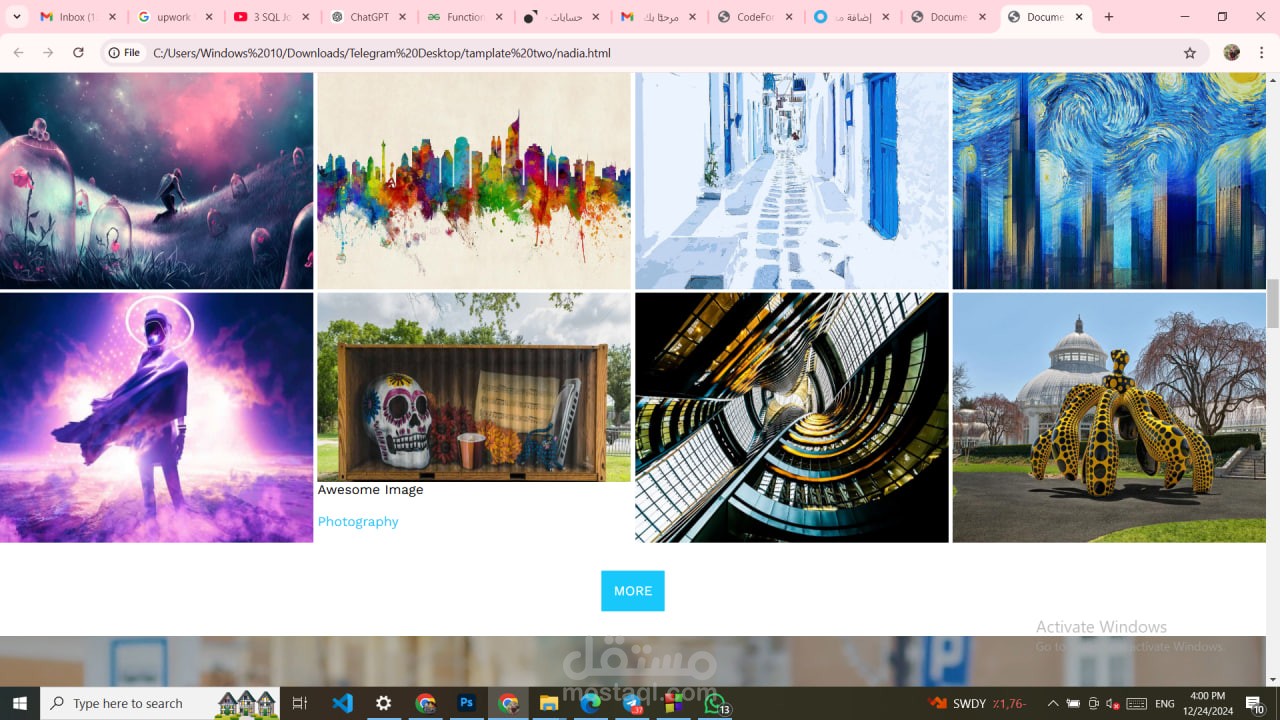Click the SWDY stock widget
The width and height of the screenshot is (1280, 720).
tap(977, 703)
